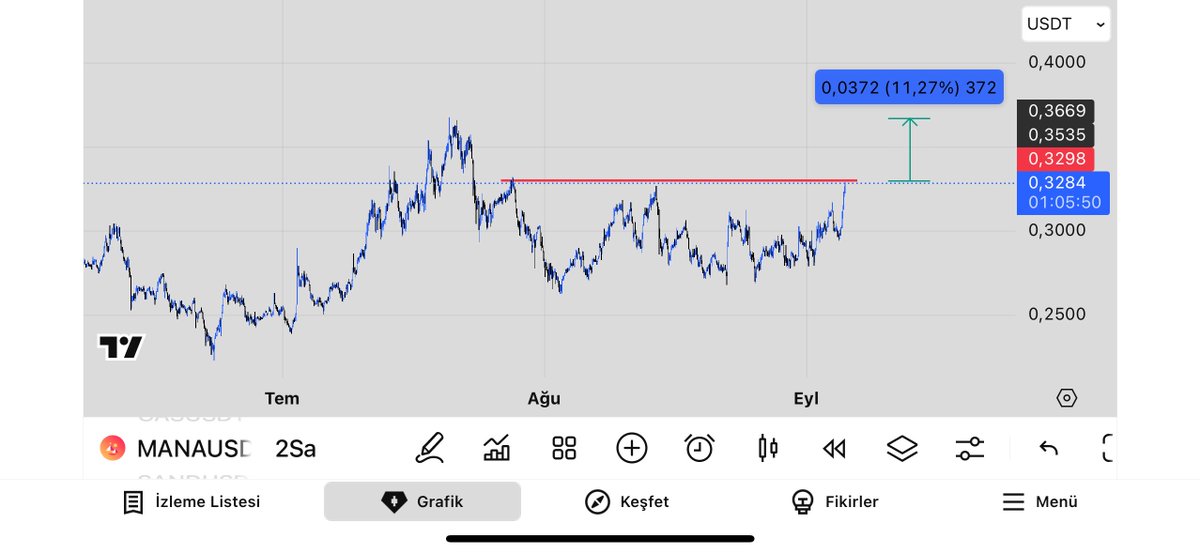The image size is (1200, 554).
Task: Tap the current price 0,3284 label
Action: [x=1063, y=183]
